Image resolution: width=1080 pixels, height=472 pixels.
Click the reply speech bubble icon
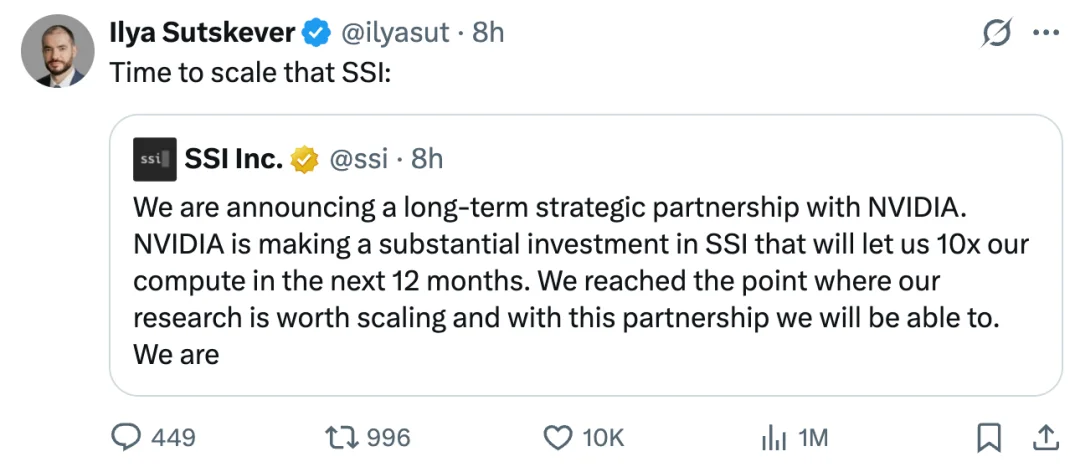[x=126, y=437]
